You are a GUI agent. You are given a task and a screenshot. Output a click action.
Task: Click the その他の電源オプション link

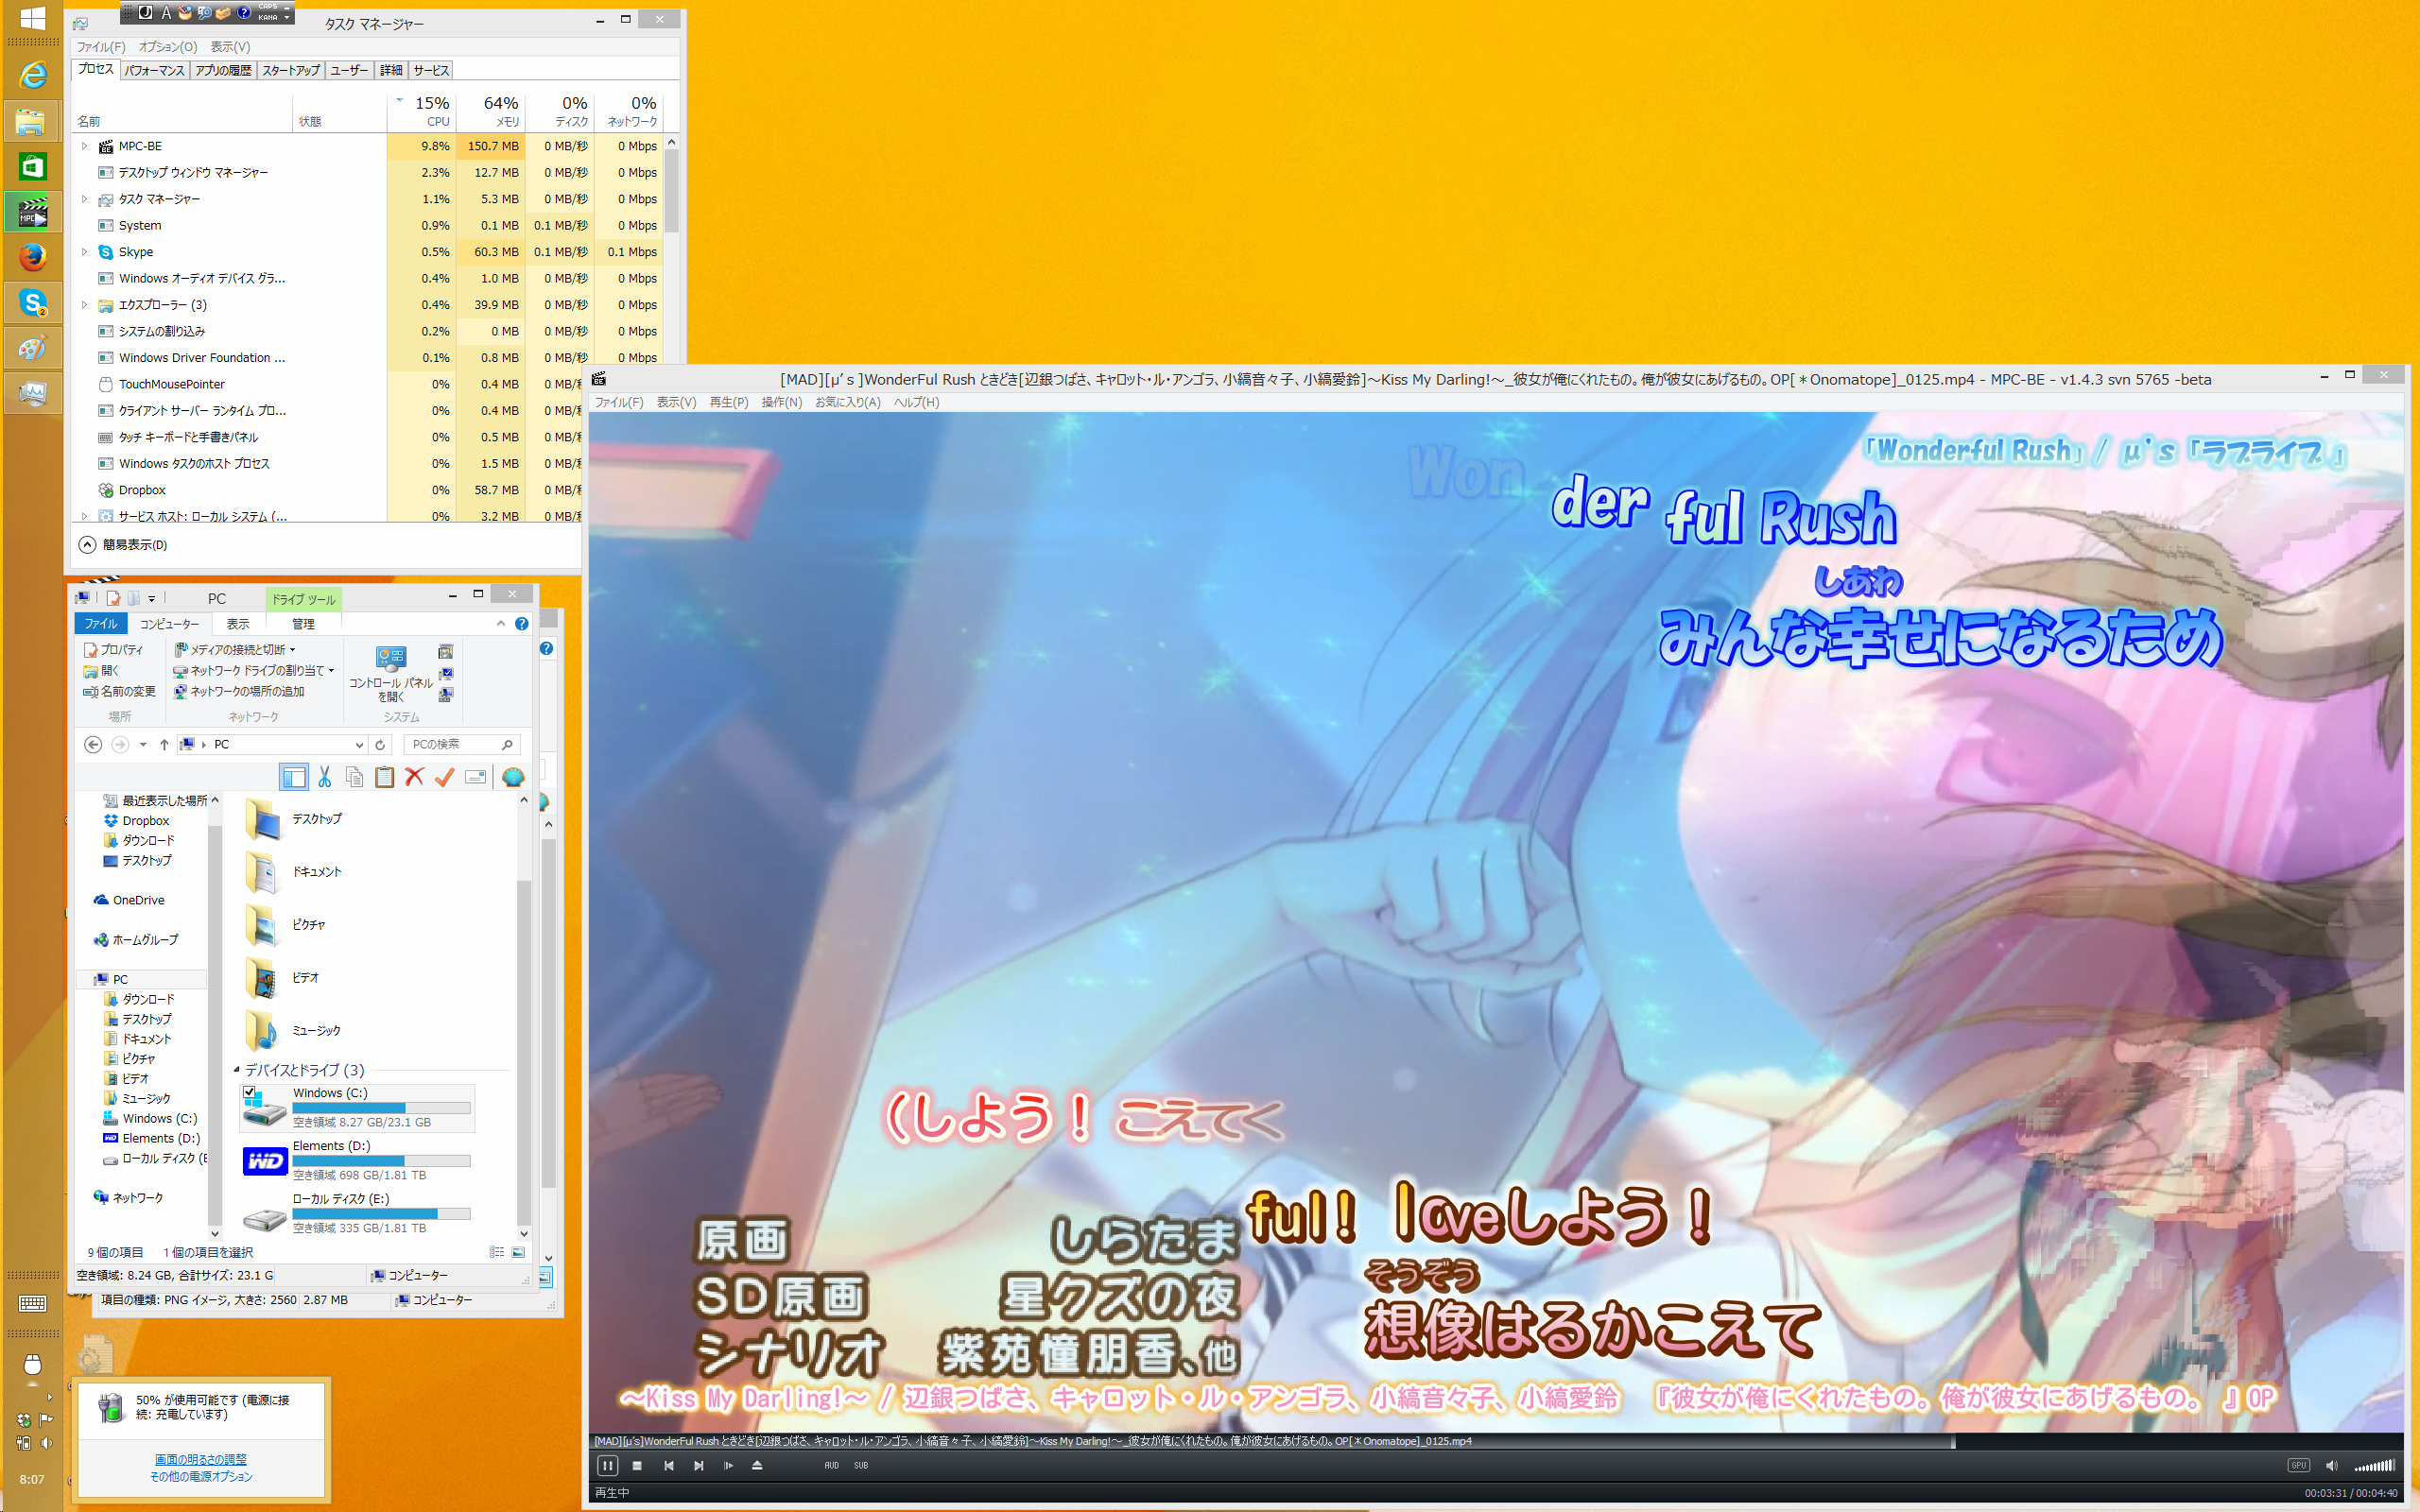[201, 1476]
